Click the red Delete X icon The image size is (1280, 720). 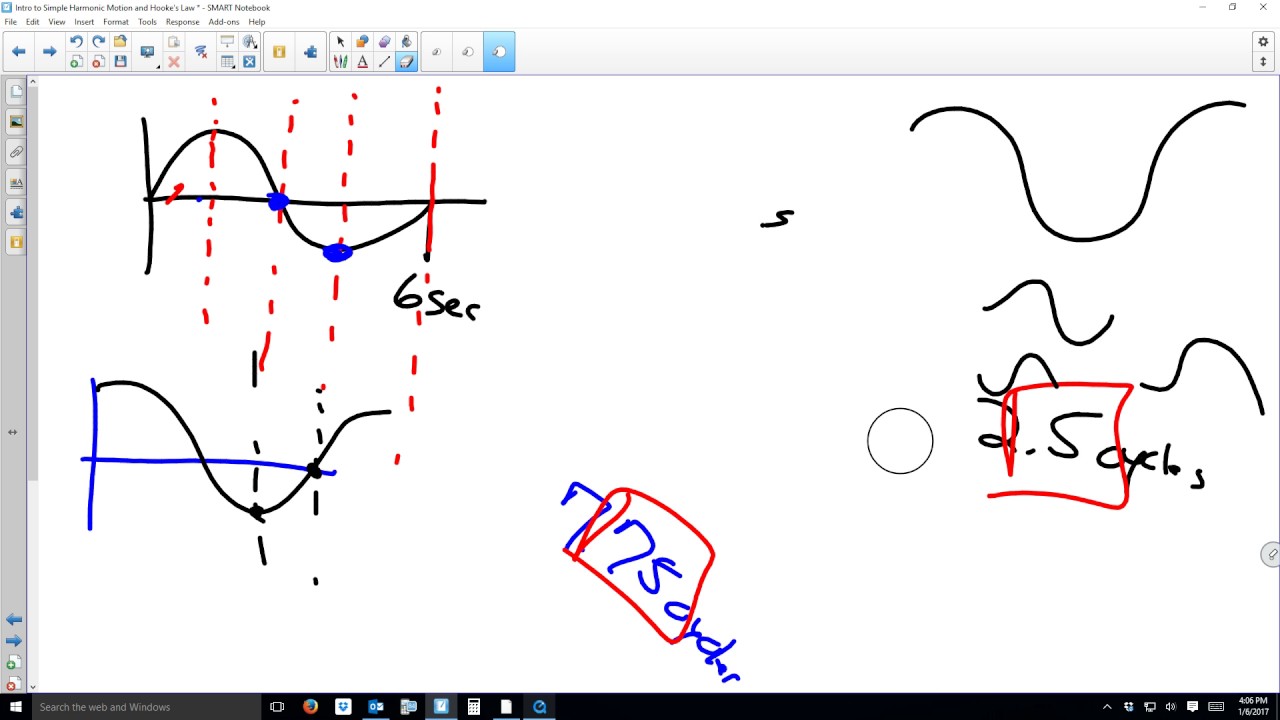pos(174,62)
